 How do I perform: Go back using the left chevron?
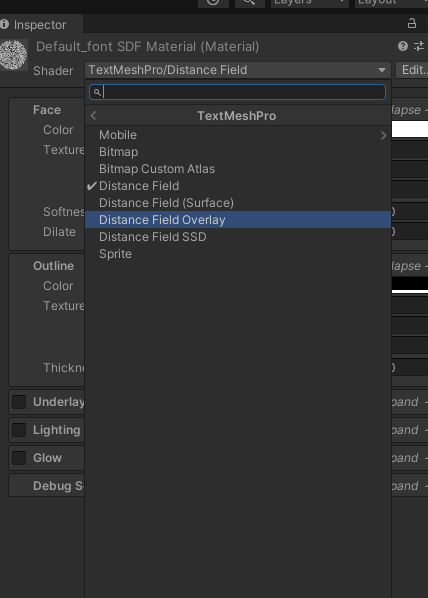pyautogui.click(x=93, y=116)
